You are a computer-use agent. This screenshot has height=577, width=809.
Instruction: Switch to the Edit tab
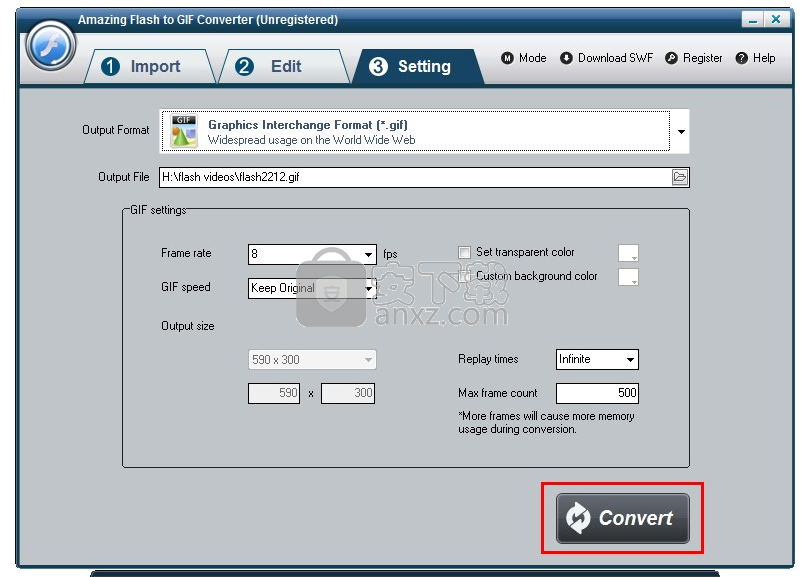(x=284, y=66)
